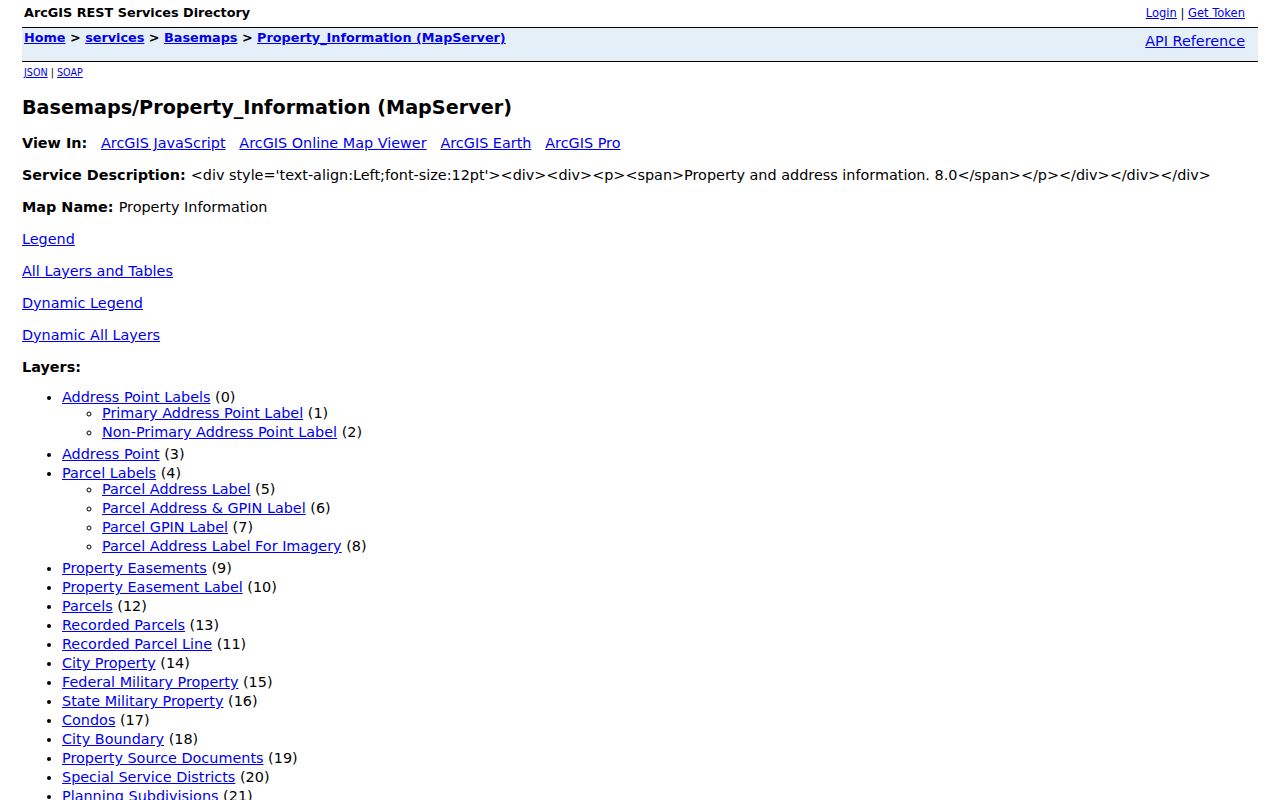
Task: View in ArcGIS Earth
Action: [486, 143]
